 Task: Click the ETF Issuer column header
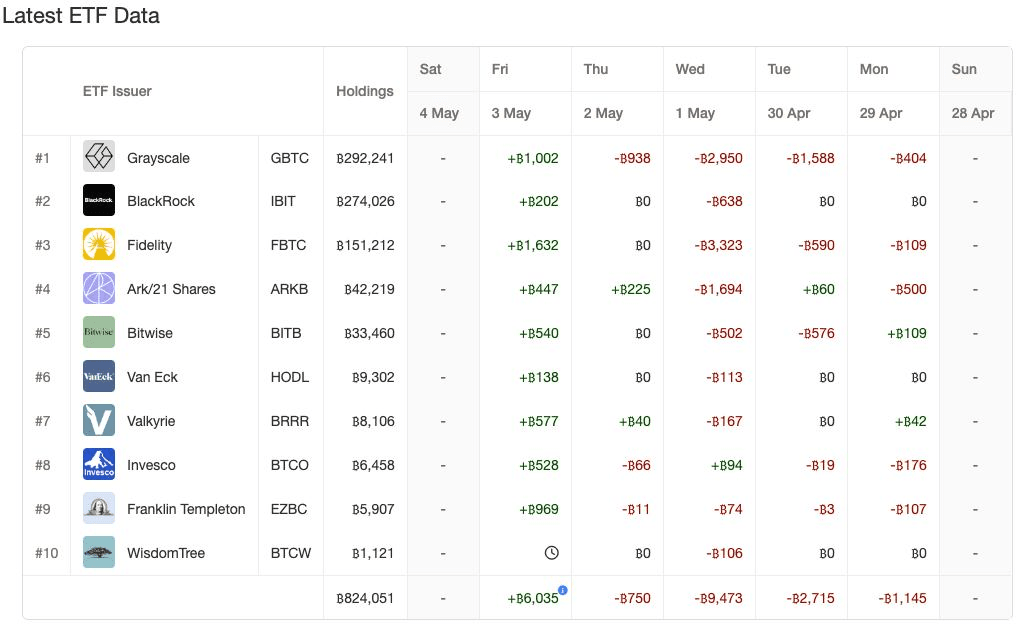[x=117, y=91]
